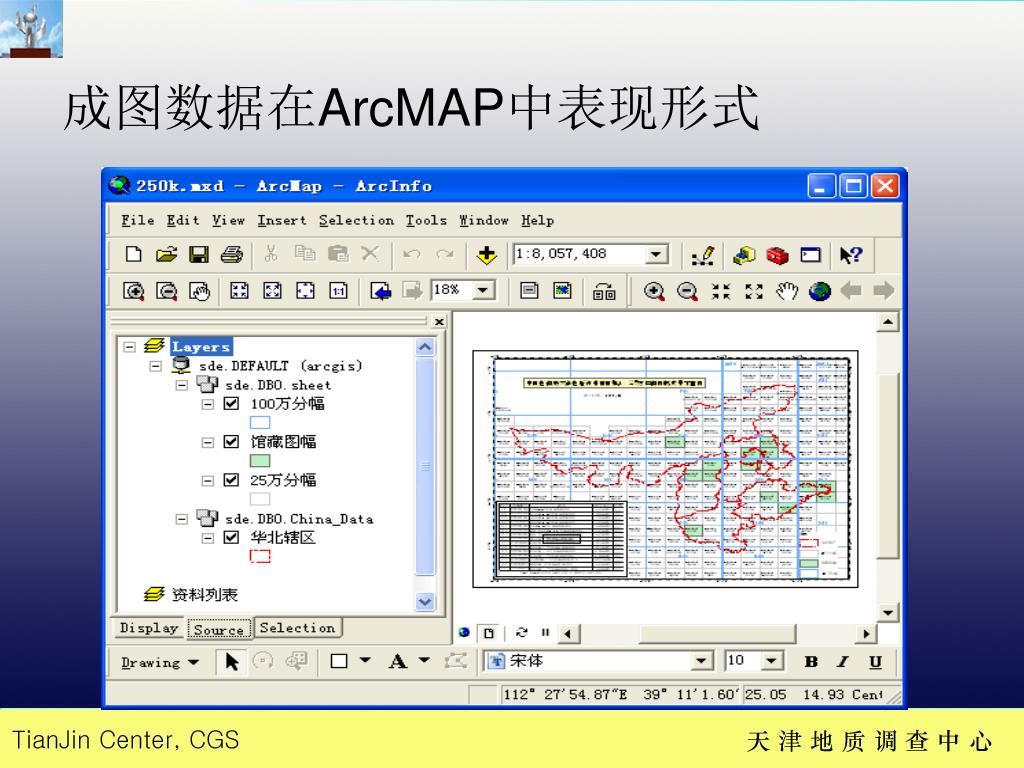Show the Command Line window icon
Image resolution: width=1024 pixels, height=768 pixels.
[810, 255]
